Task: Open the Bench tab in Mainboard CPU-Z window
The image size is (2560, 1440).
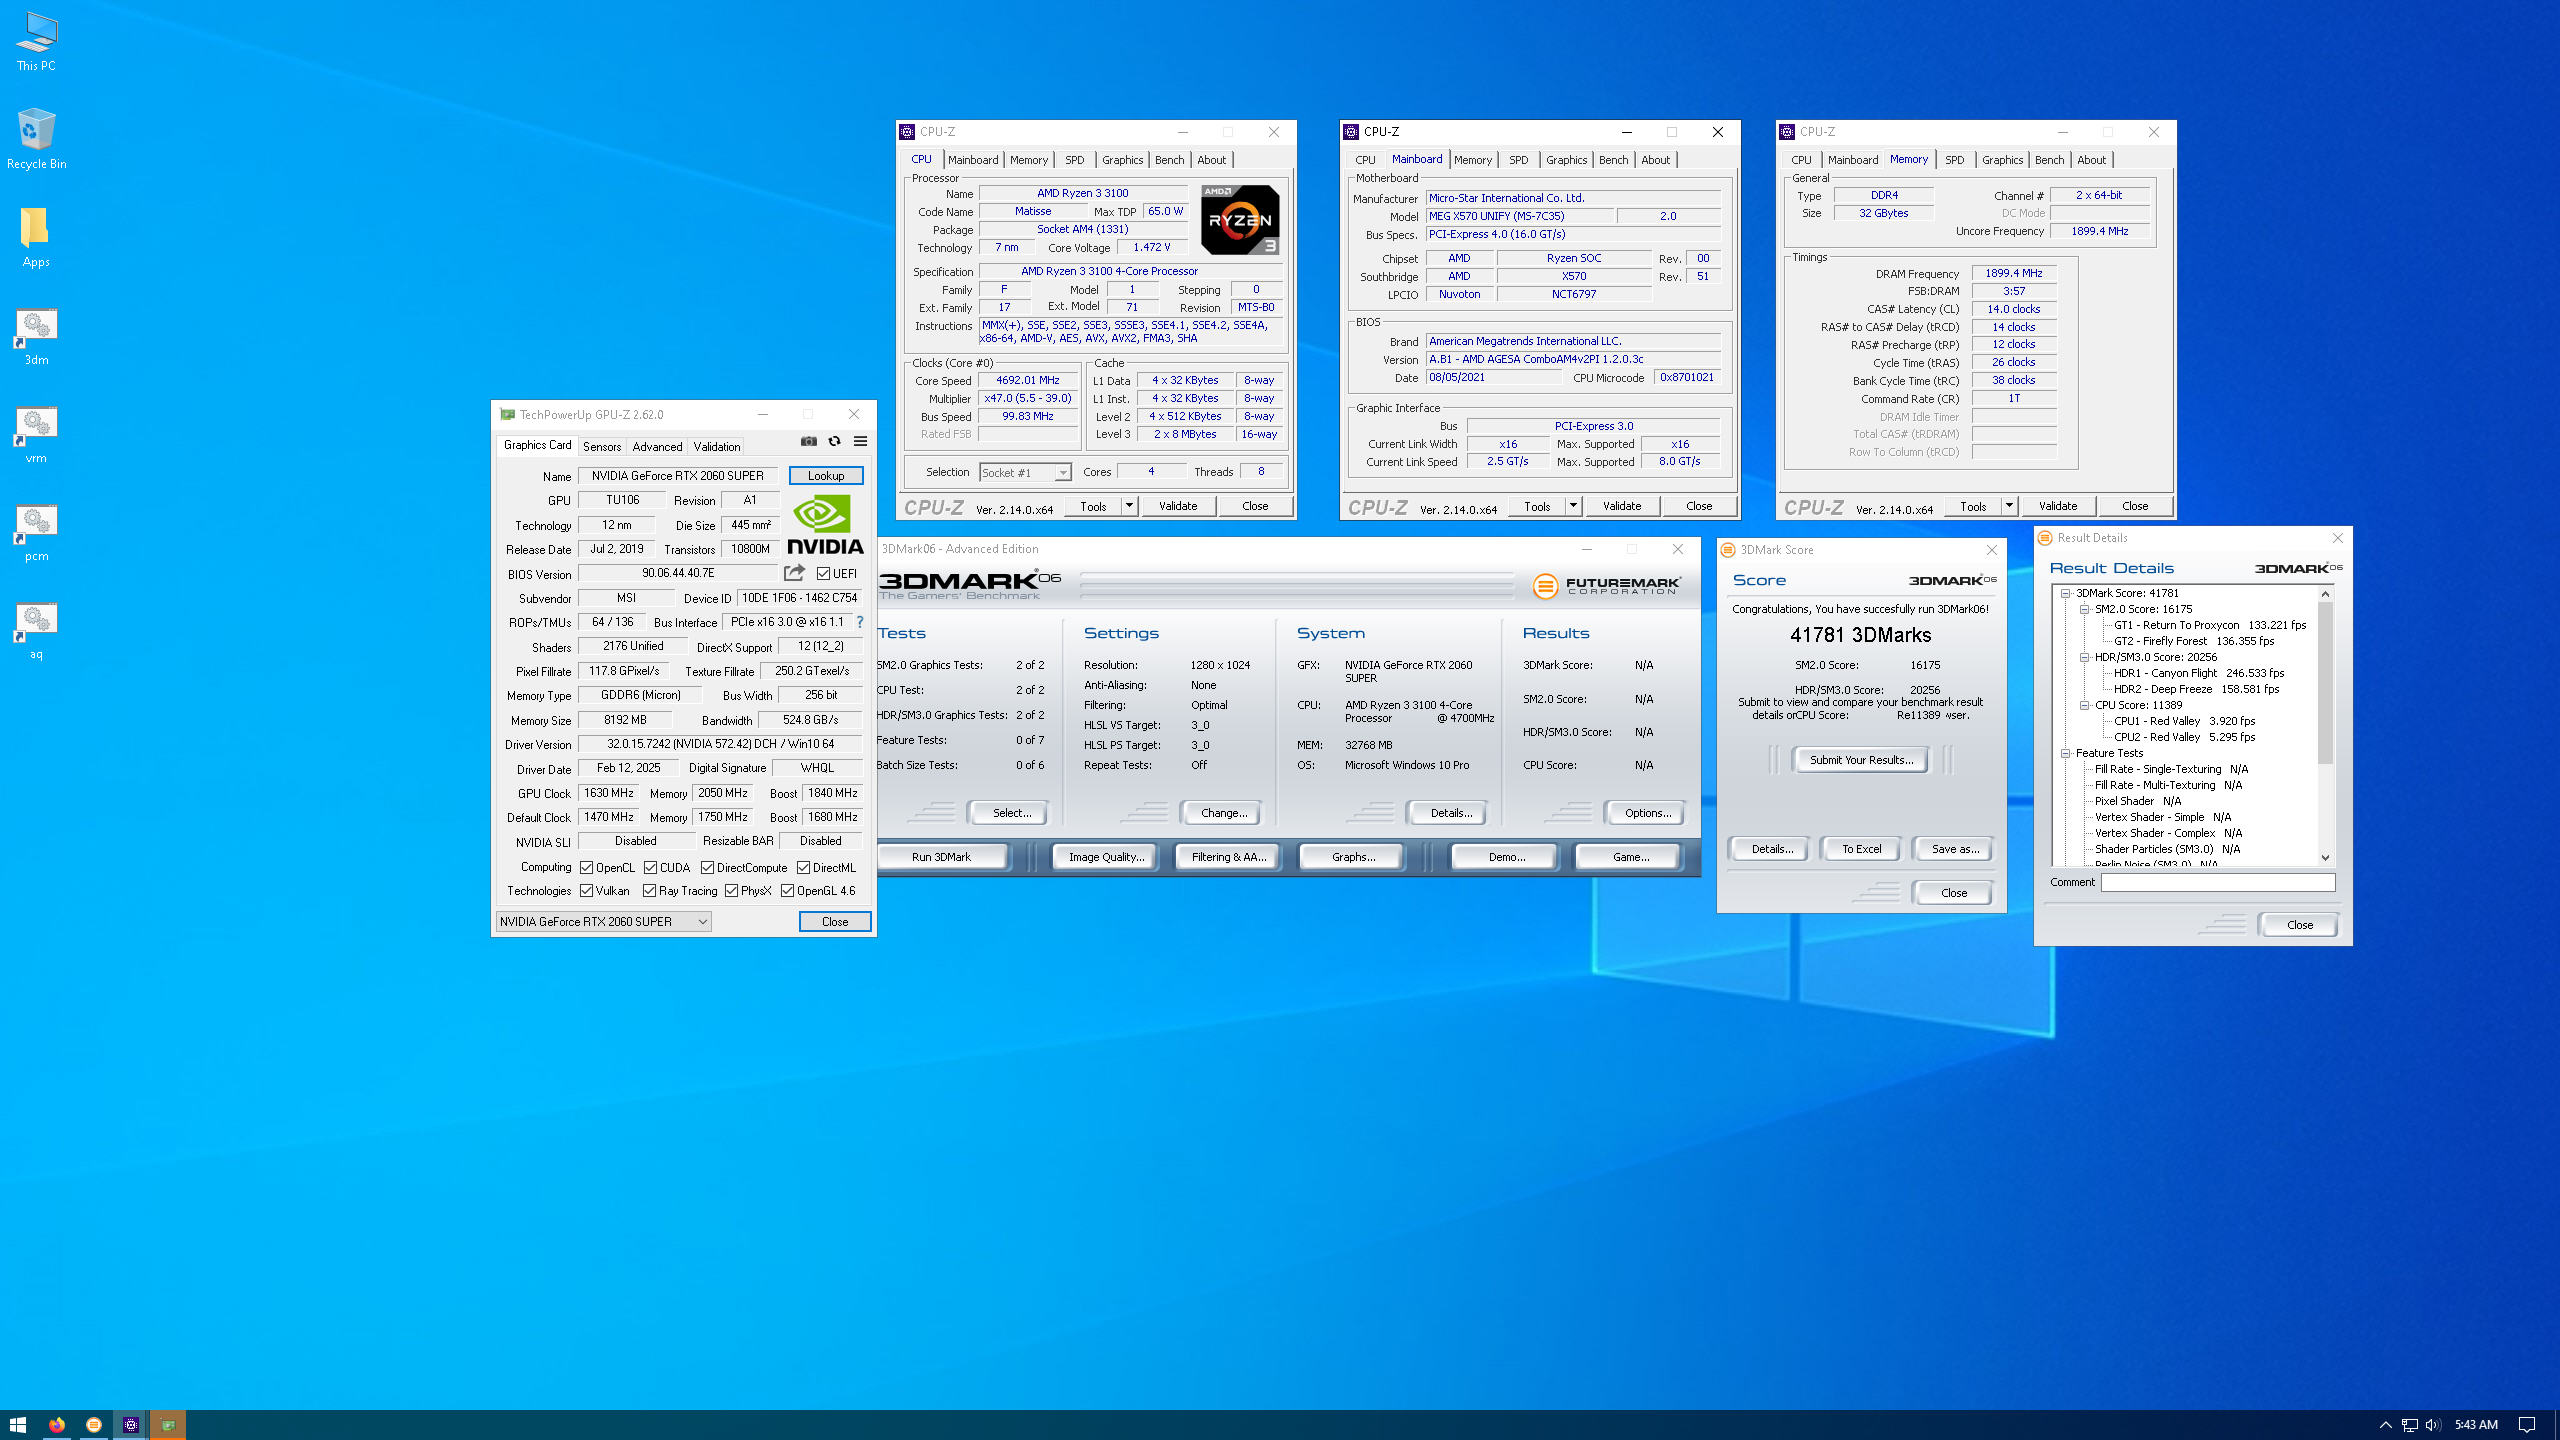Action: click(1613, 160)
